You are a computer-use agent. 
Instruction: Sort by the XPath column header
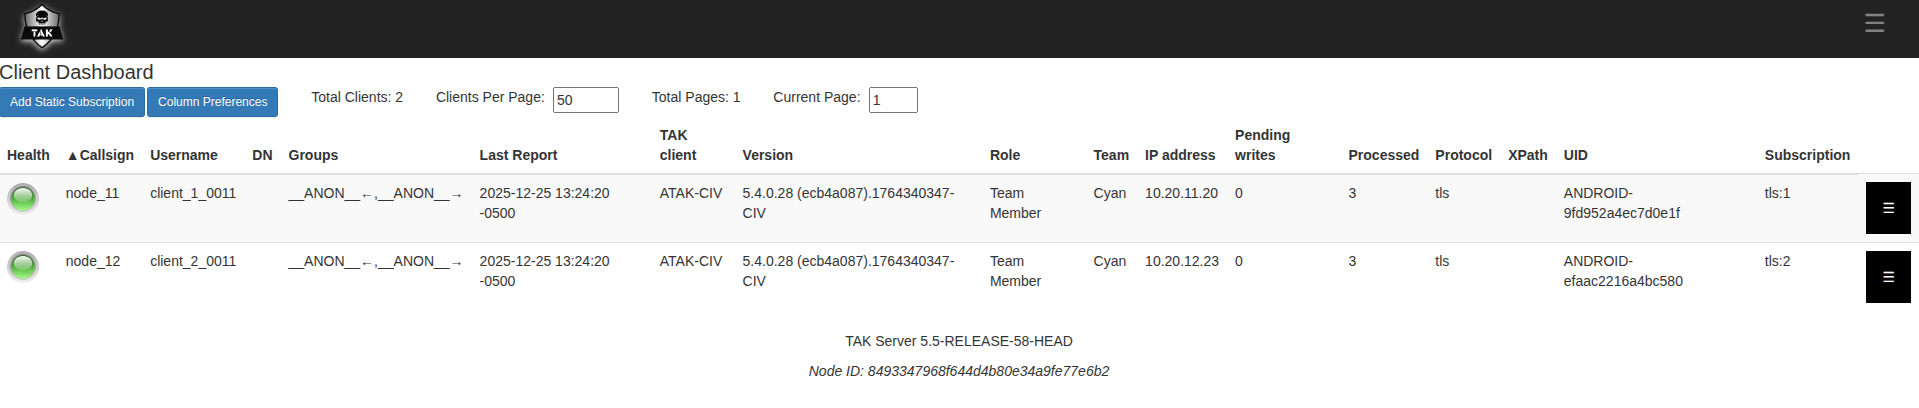click(x=1527, y=155)
